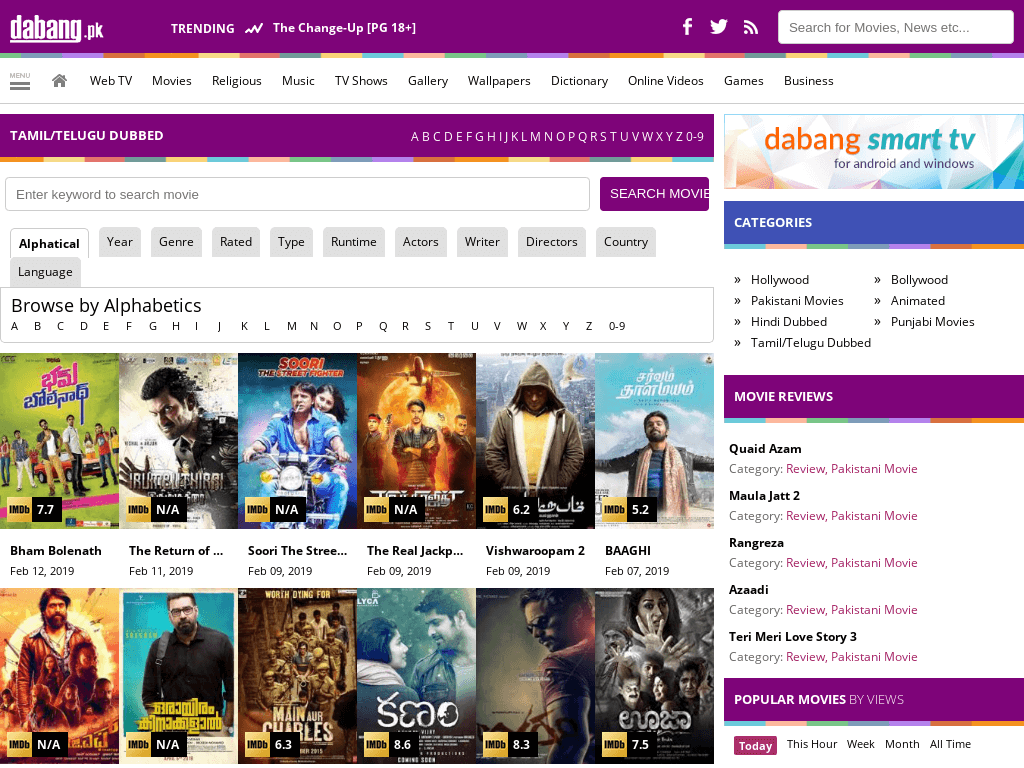1024x768 pixels.
Task: Select the Alphatical tab
Action: [49, 244]
